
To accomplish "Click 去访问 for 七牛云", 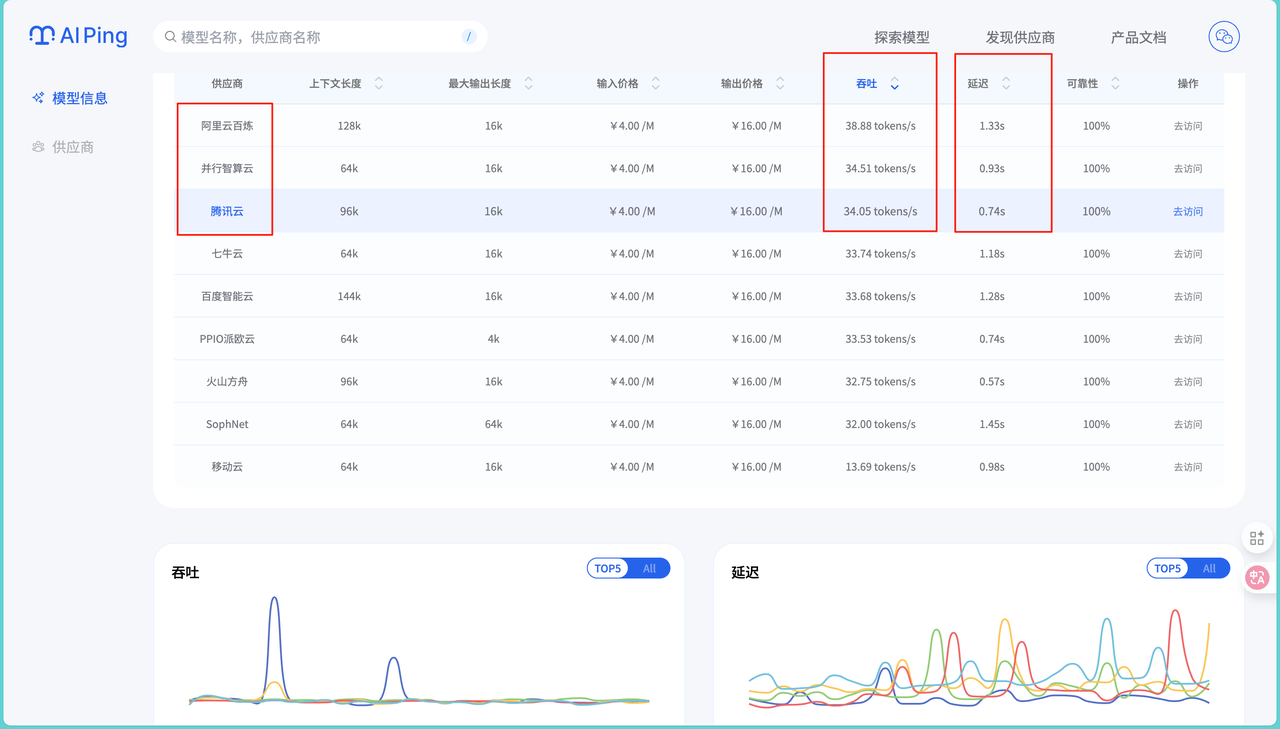I will click(x=1188, y=254).
